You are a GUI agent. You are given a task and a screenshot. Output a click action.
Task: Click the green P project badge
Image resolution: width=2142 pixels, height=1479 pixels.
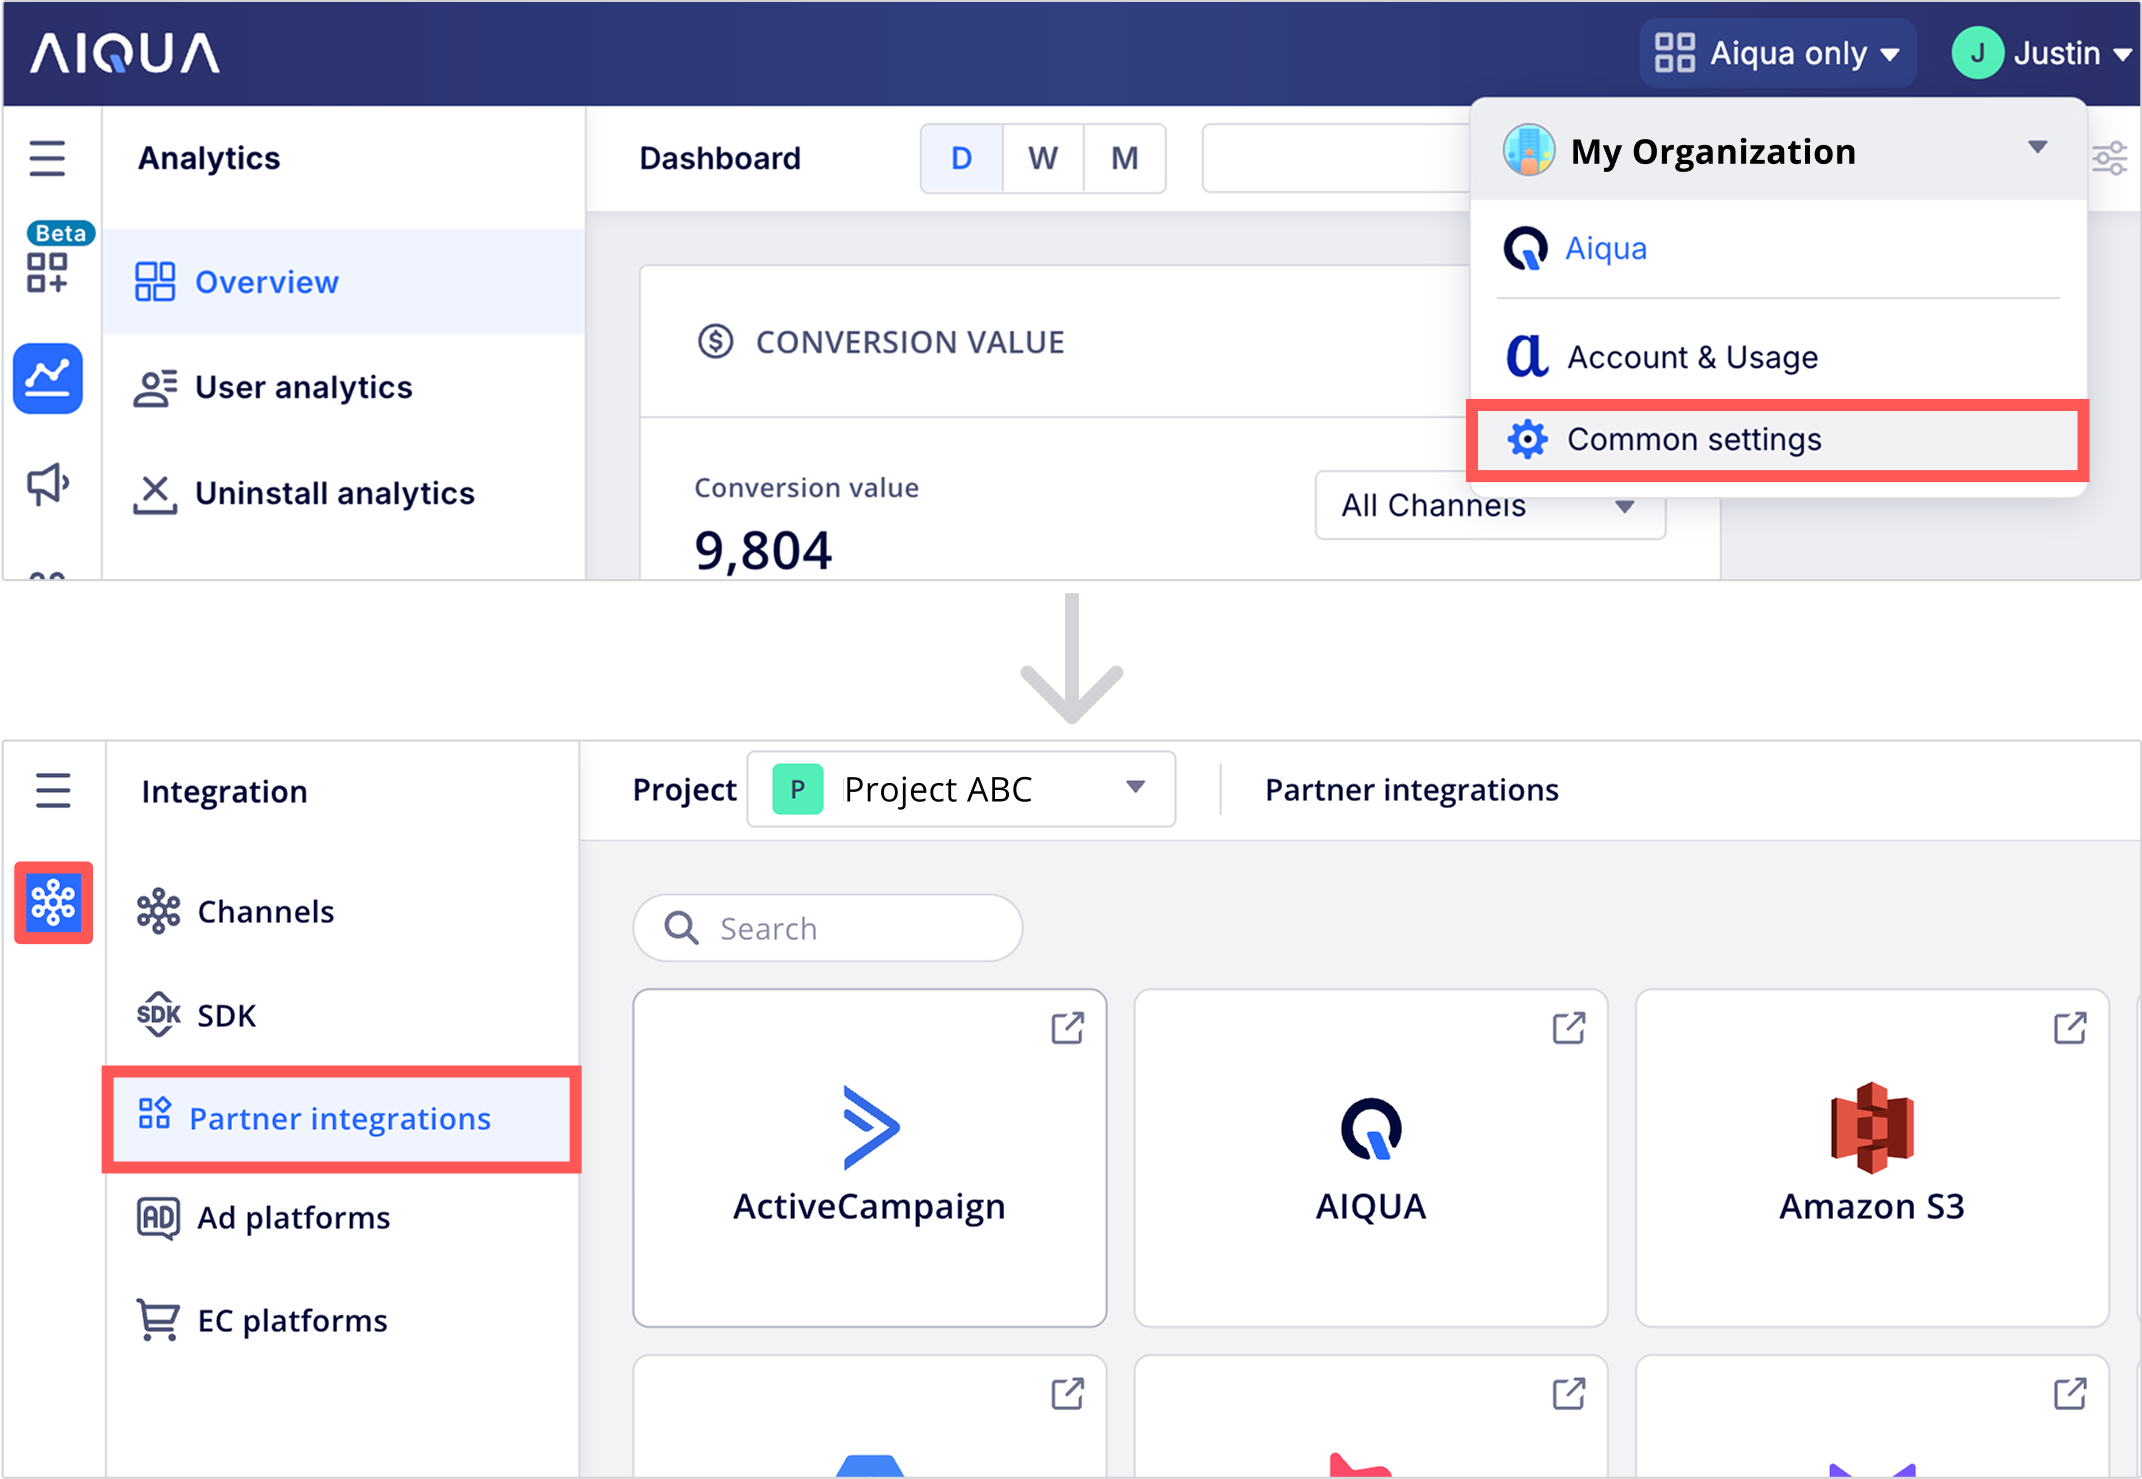pyautogui.click(x=797, y=789)
